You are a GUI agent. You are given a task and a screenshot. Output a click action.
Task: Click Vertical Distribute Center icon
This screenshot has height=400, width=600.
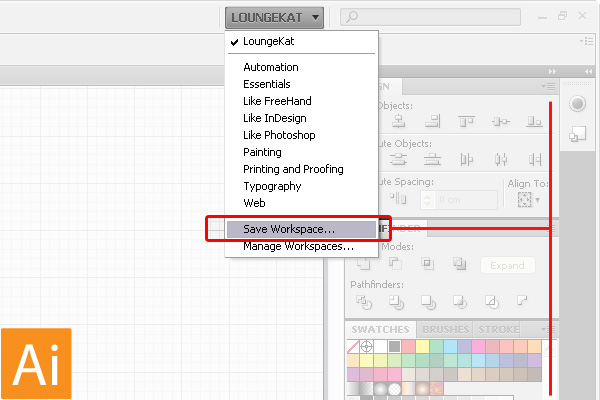(x=398, y=159)
